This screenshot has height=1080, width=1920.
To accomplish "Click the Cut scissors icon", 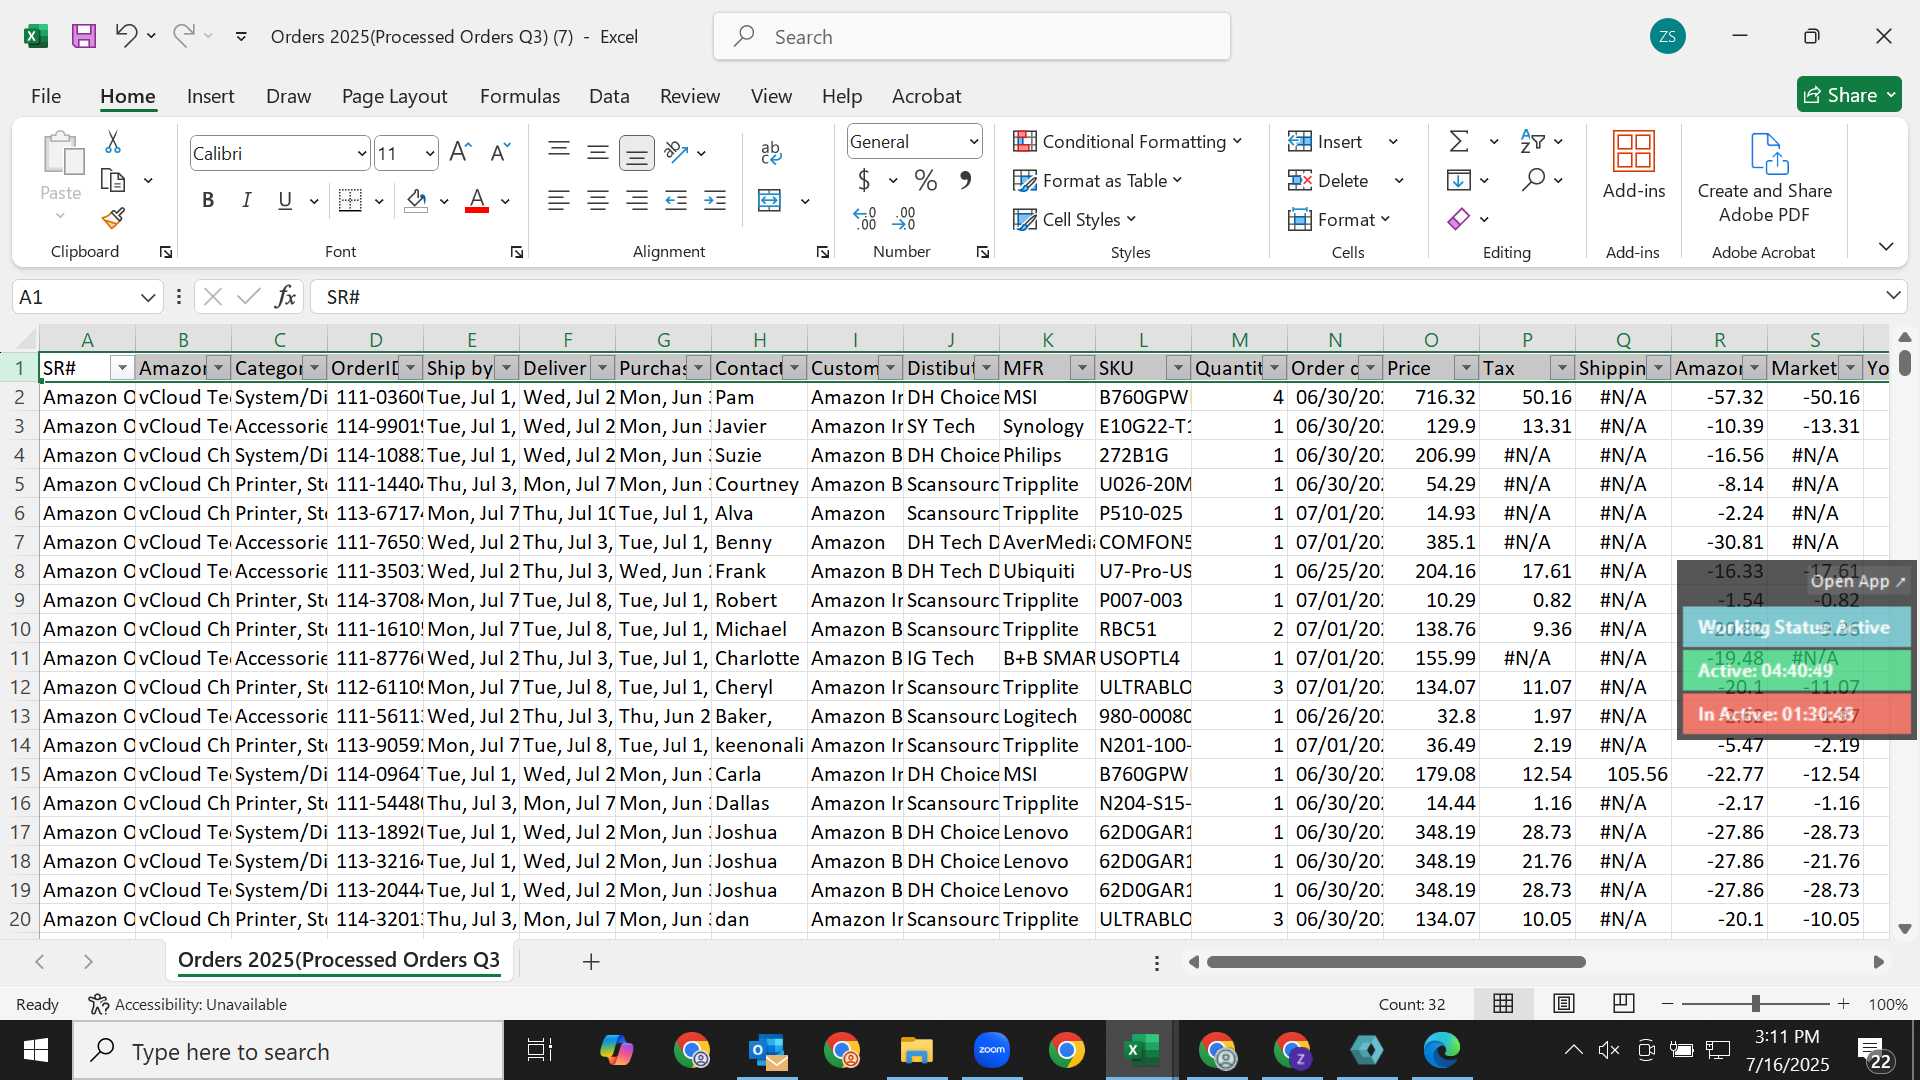I will click(113, 142).
